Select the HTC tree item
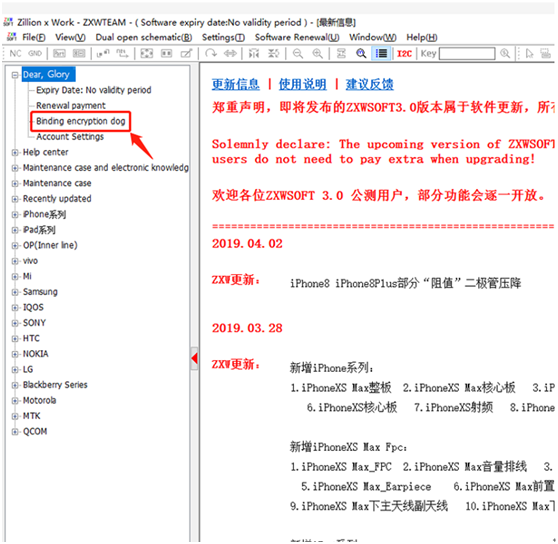The width and height of the screenshot is (558, 544). click(x=31, y=338)
